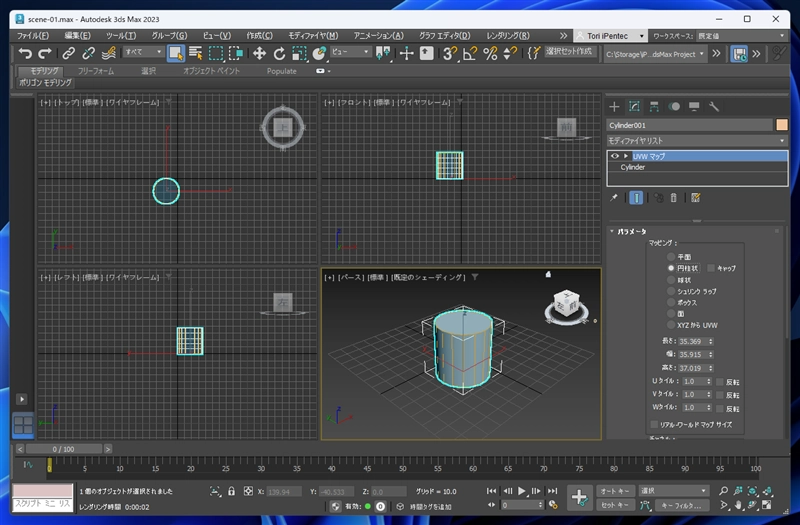Select the Scale tool
Viewport: 800px width, 525px height.
point(299,53)
